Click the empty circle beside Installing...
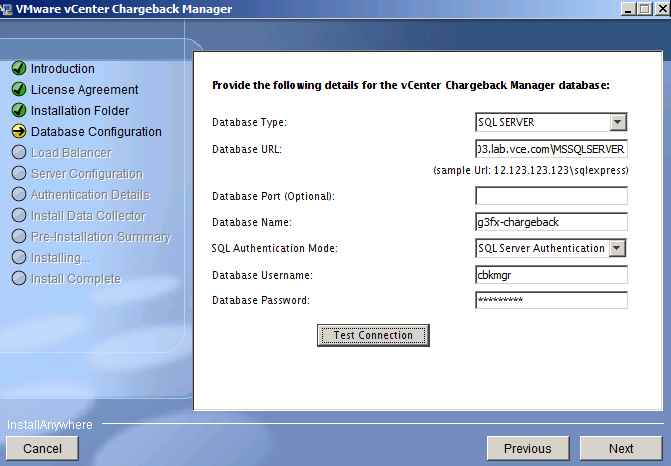This screenshot has height=466, width=671. point(19,257)
